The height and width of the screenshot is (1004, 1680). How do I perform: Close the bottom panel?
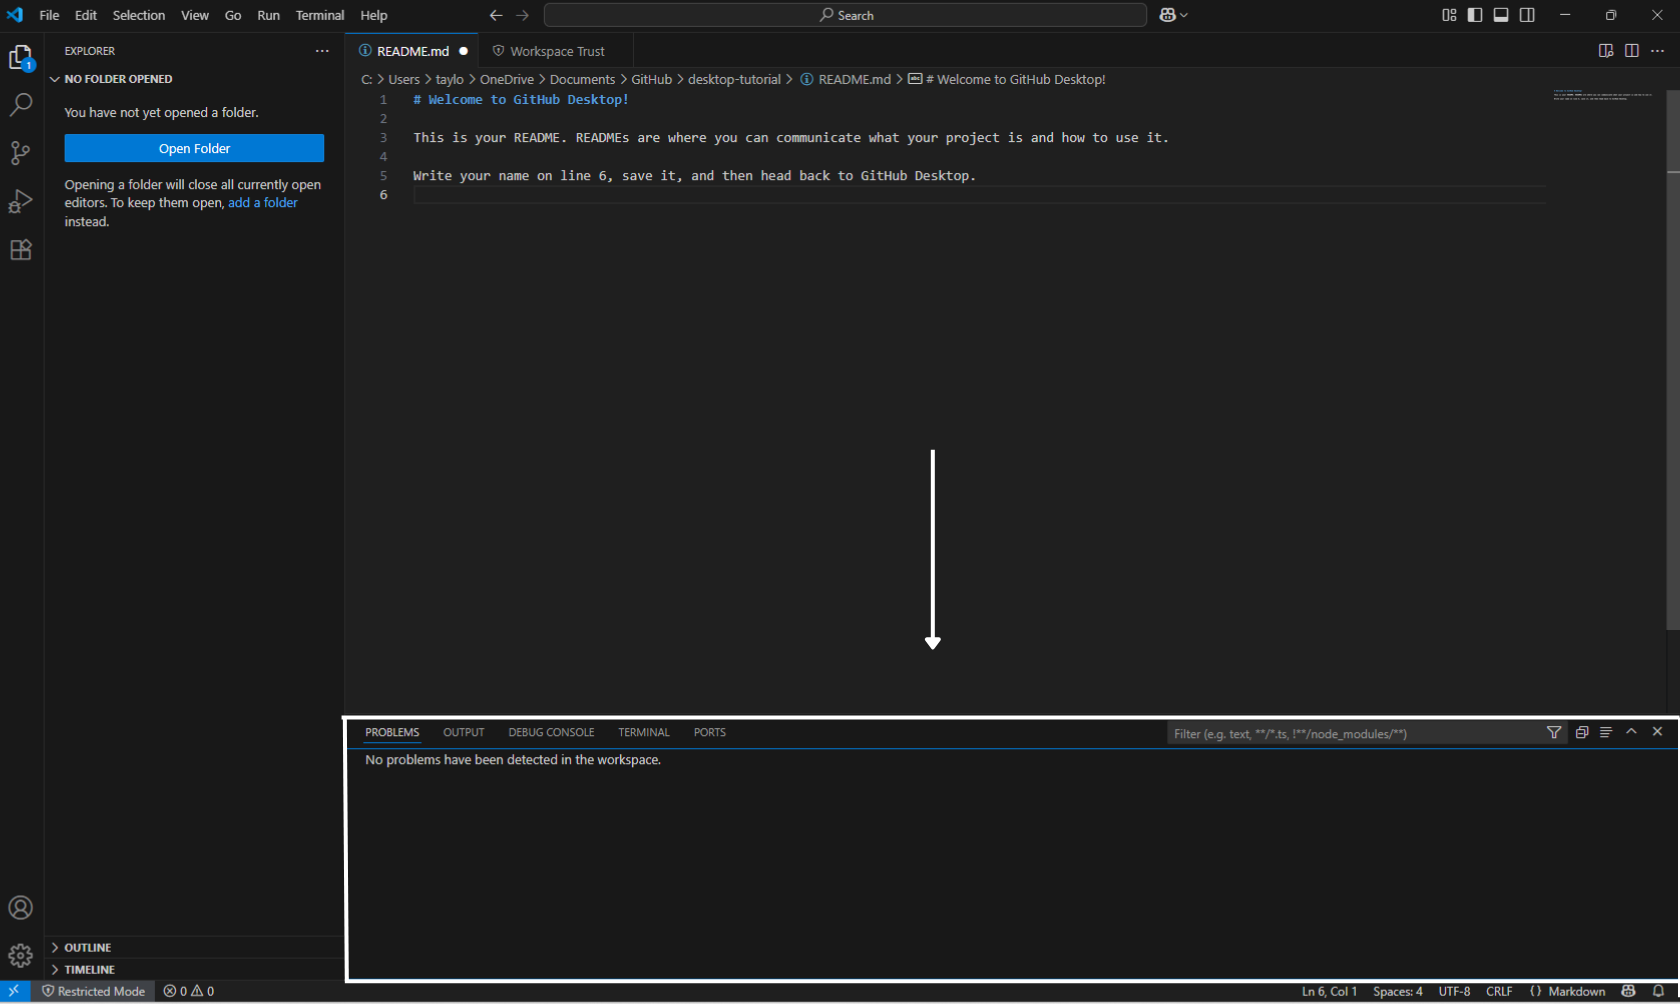(1657, 732)
